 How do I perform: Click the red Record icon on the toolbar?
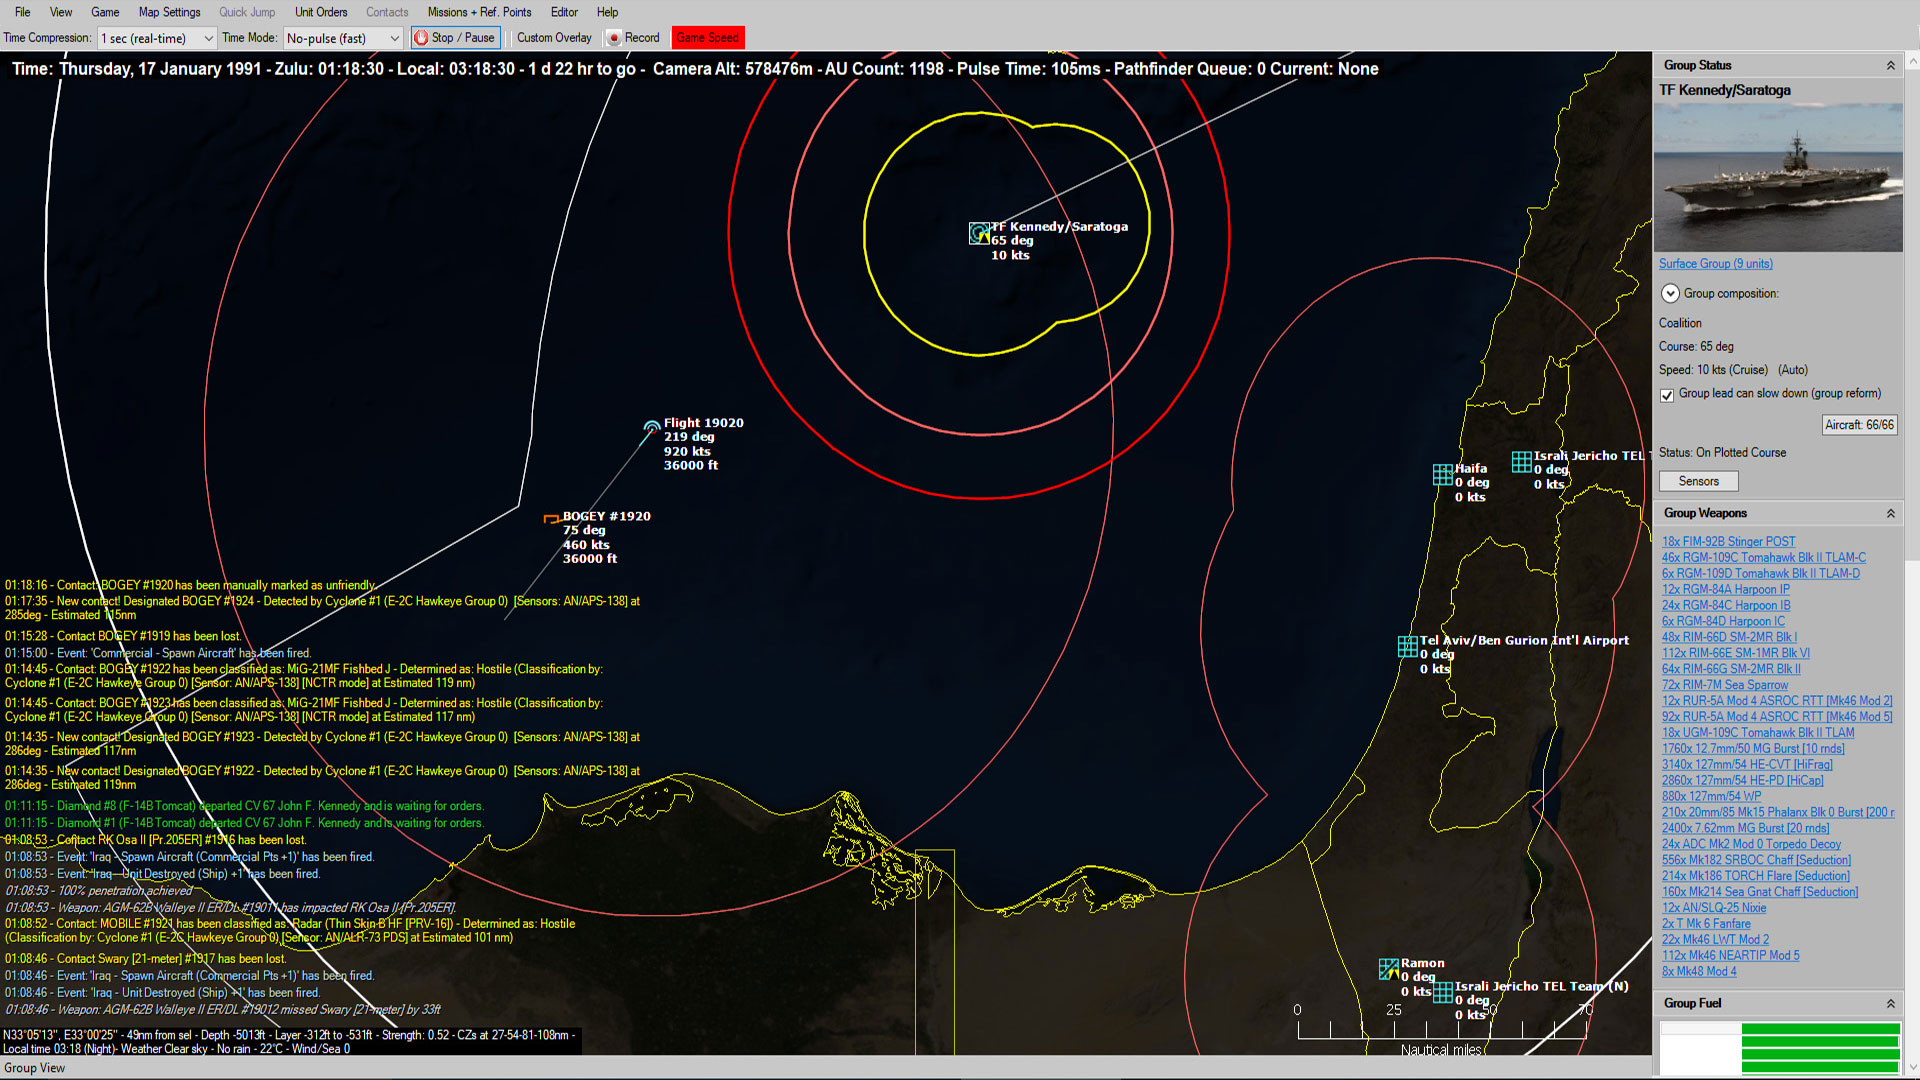click(x=614, y=37)
